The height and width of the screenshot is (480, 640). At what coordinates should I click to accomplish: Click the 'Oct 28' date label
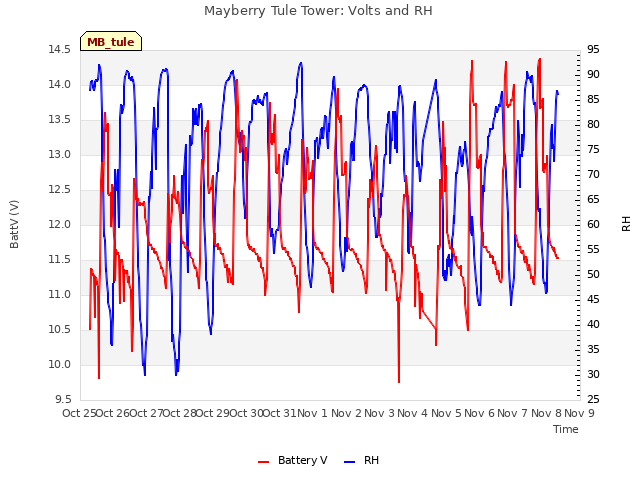180,413
